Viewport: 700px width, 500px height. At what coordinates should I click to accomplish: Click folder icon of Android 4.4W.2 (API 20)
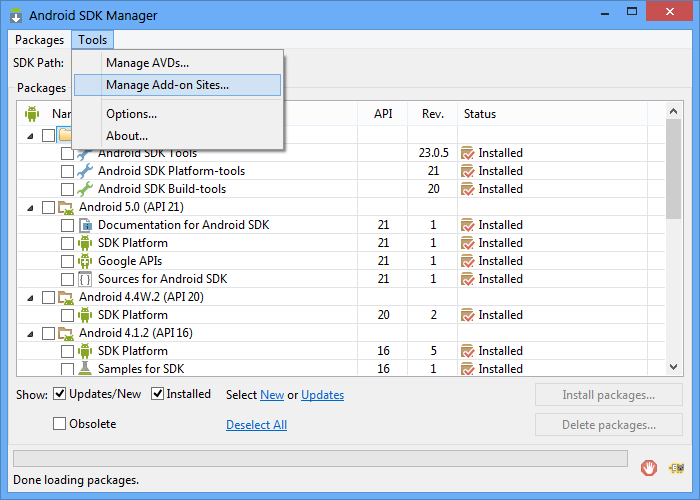[x=66, y=297]
